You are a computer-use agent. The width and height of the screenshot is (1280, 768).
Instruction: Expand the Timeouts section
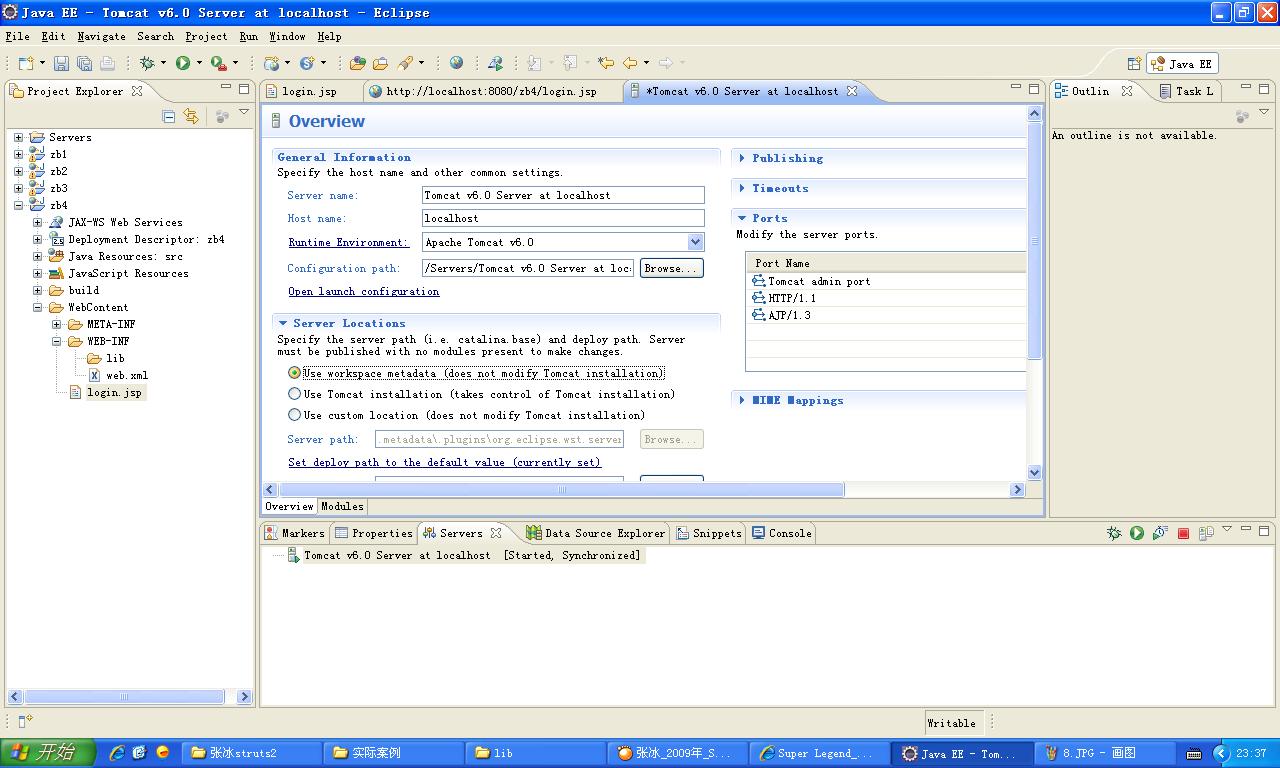point(779,188)
